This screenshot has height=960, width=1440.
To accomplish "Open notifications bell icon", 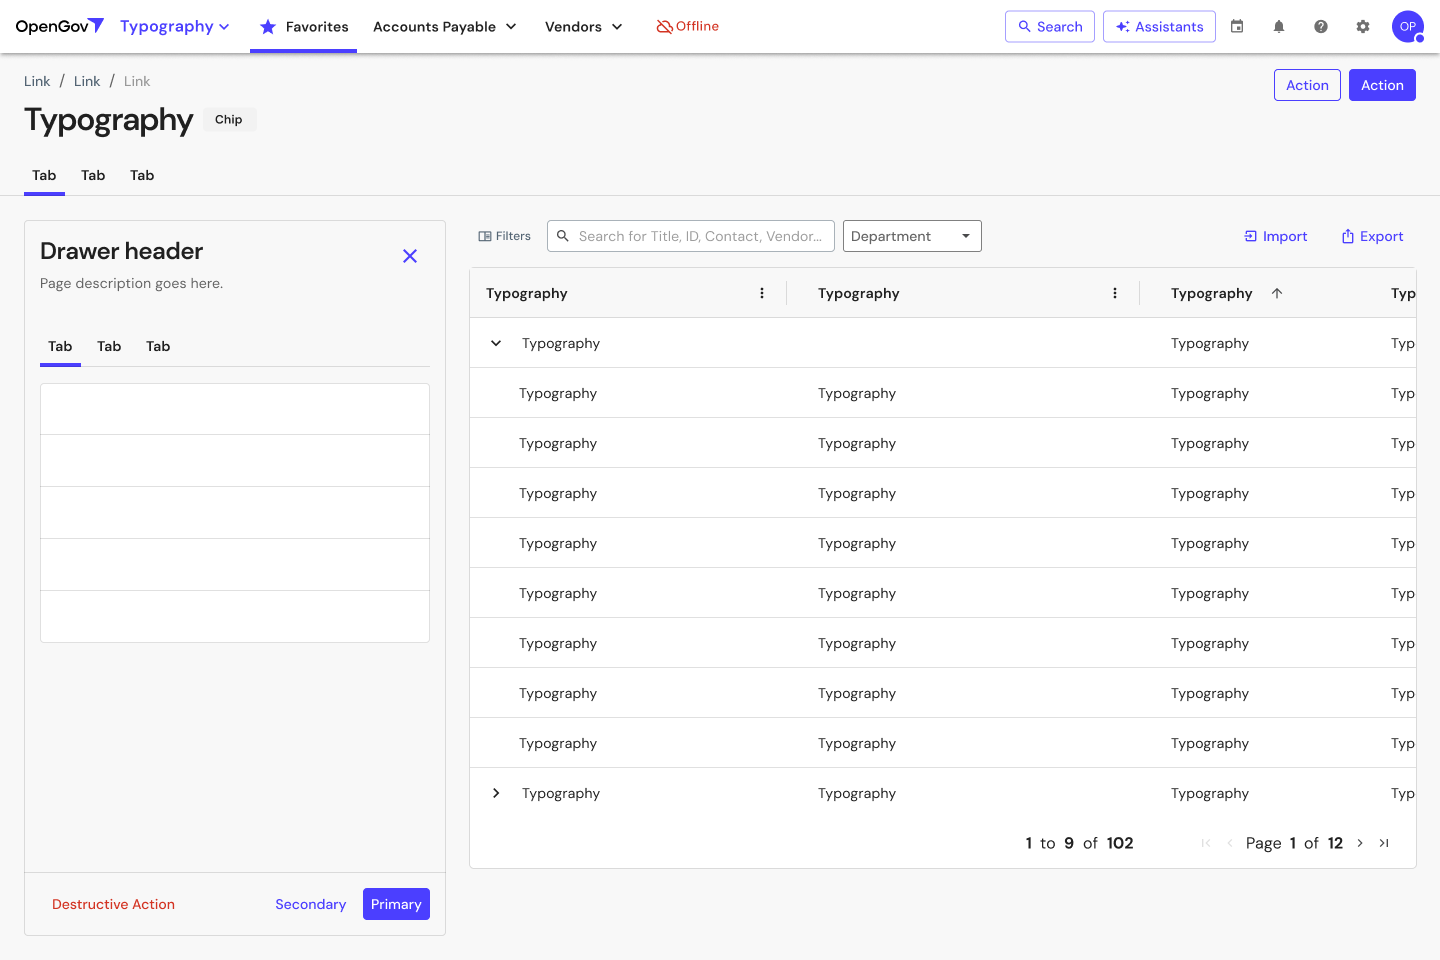I will (1279, 27).
